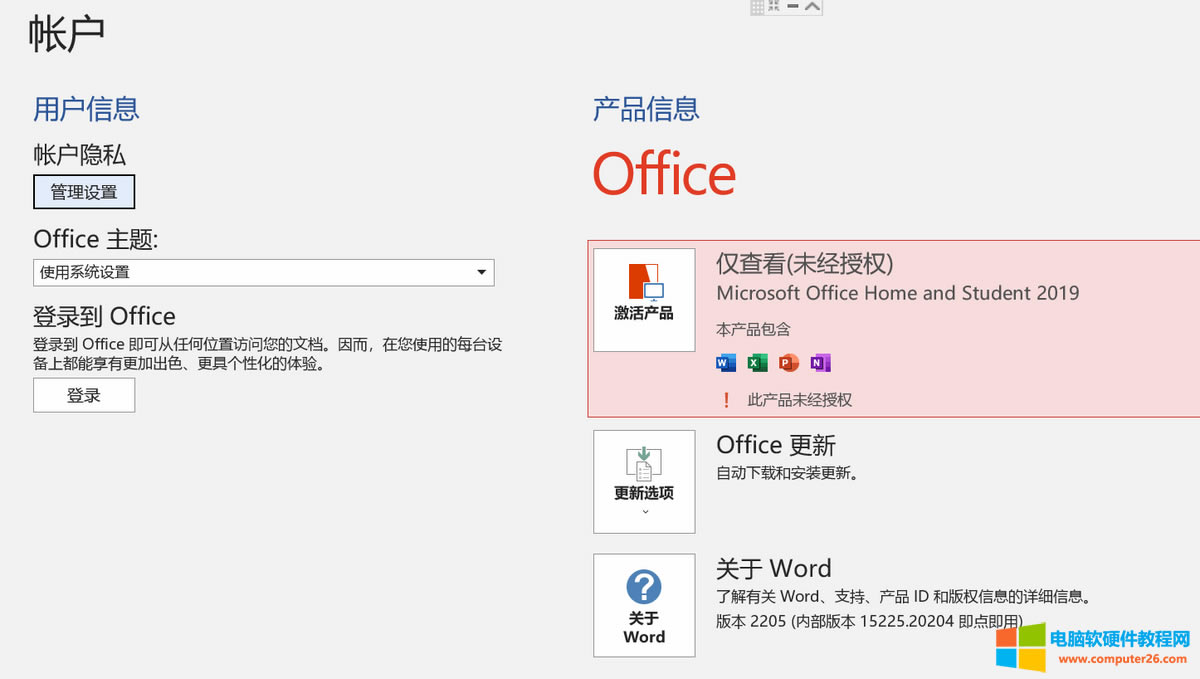The height and width of the screenshot is (679, 1200).
Task: Select the Word product icon
Action: (724, 362)
